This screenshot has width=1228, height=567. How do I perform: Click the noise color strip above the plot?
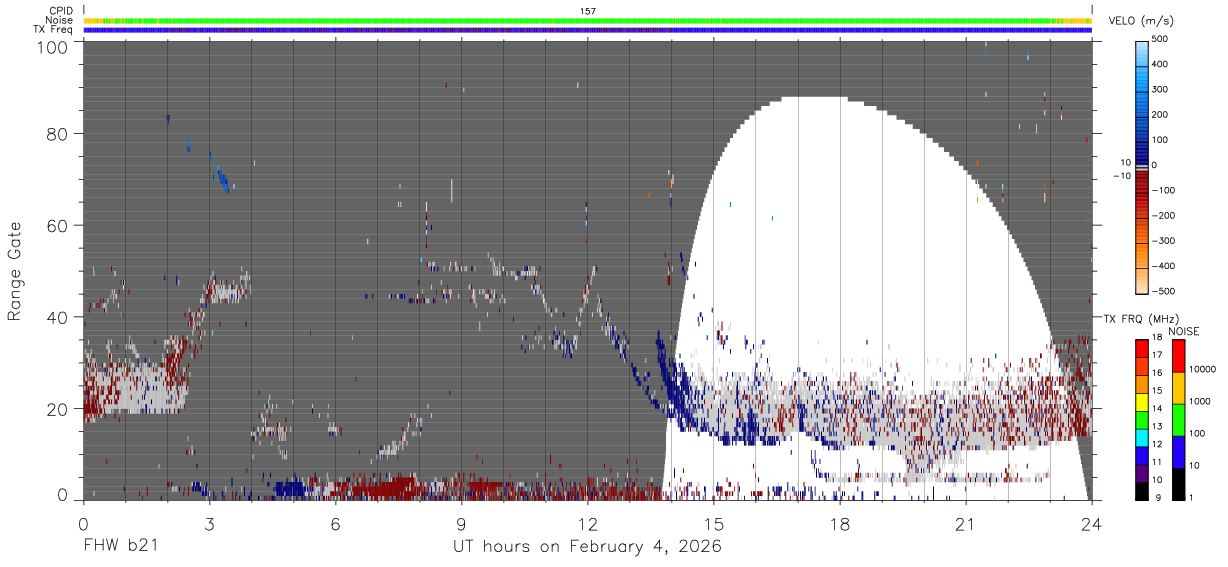587,20
